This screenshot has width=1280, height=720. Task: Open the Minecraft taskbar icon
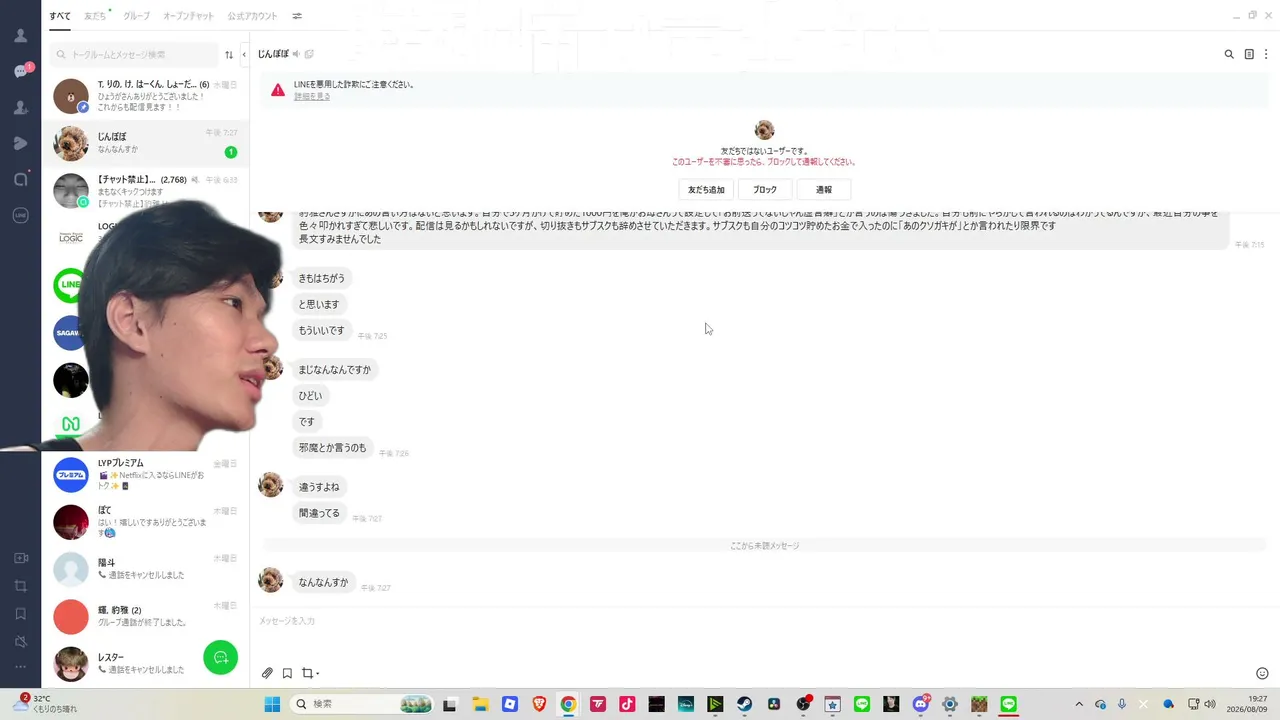[x=980, y=704]
